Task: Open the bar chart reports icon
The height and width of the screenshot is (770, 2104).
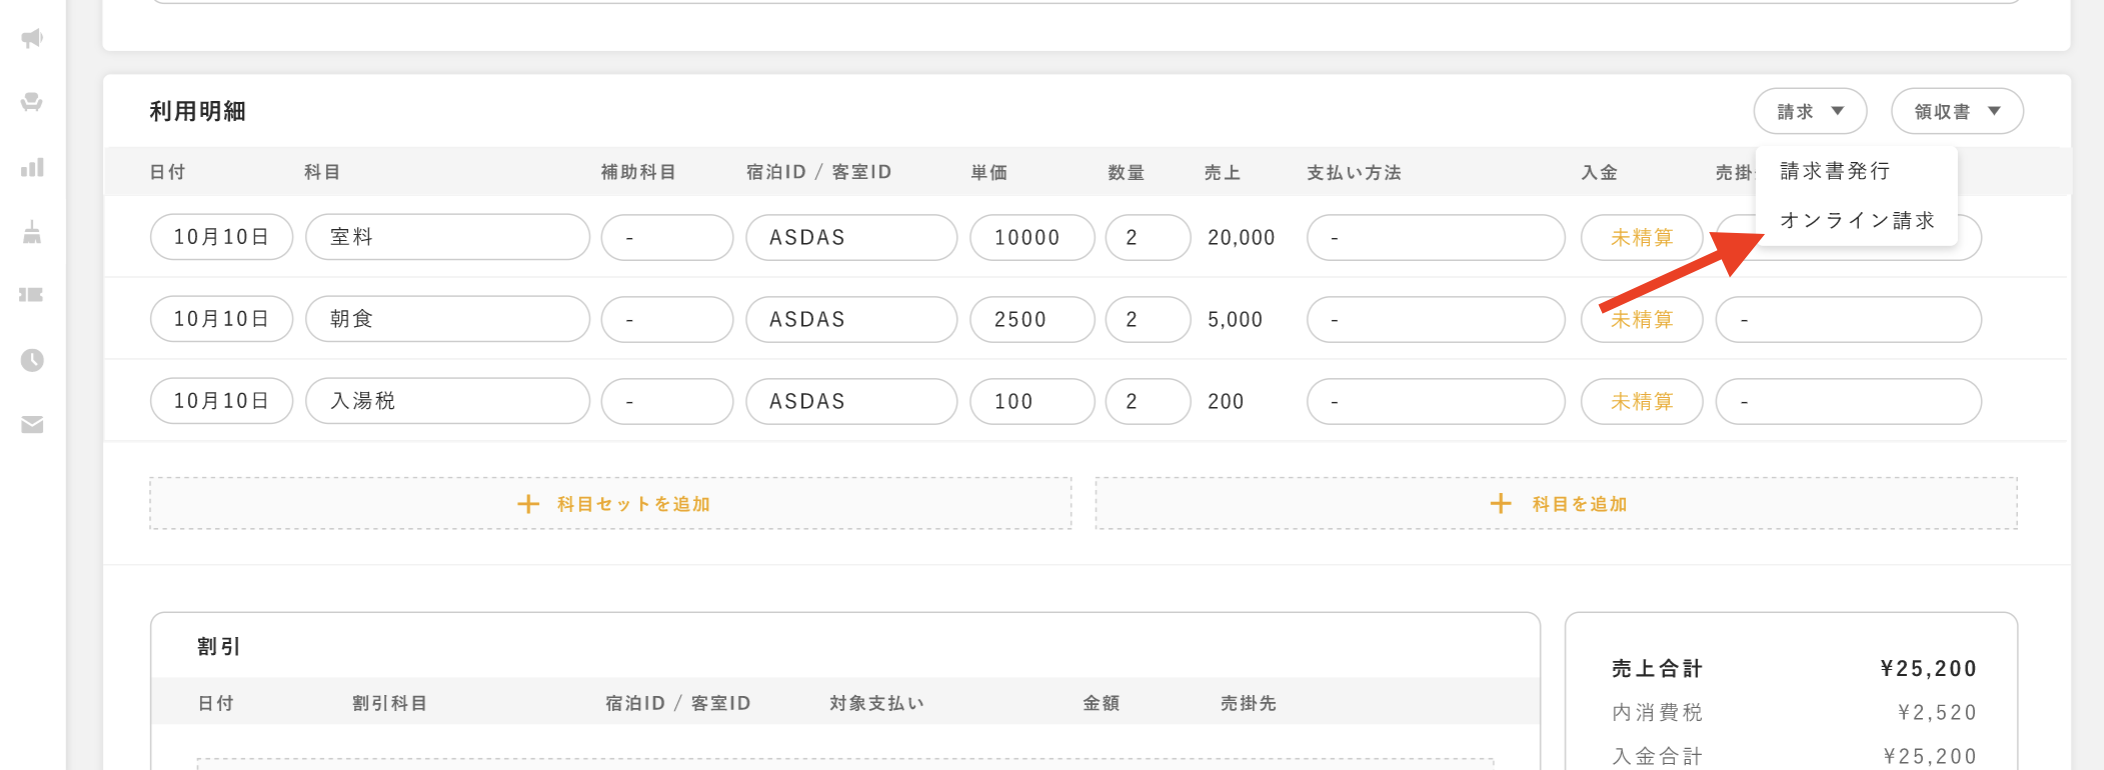Action: point(32,167)
